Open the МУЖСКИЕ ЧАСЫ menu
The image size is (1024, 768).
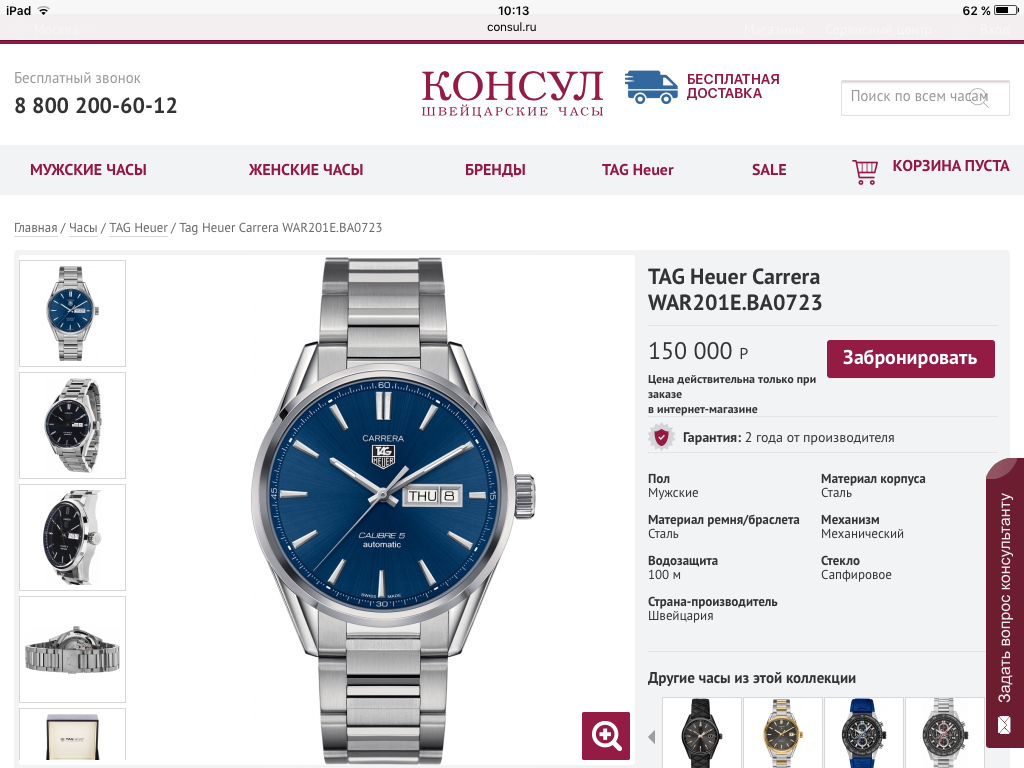click(x=88, y=170)
